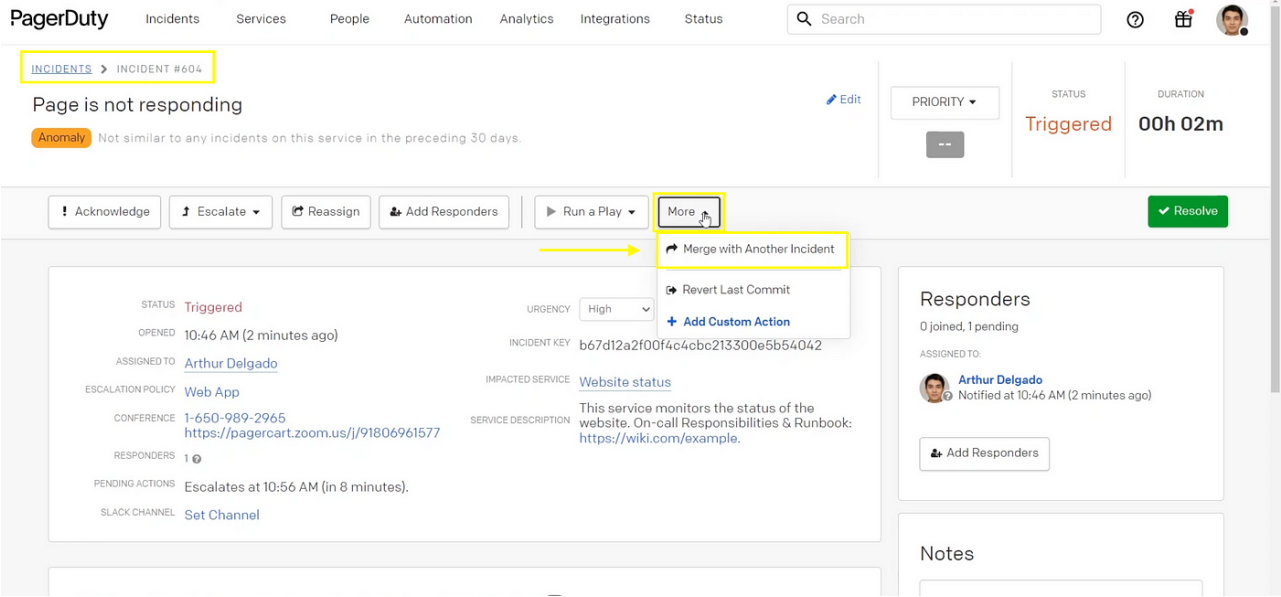Click the responders count help icon
The width and height of the screenshot is (1281, 597).
[196, 460]
